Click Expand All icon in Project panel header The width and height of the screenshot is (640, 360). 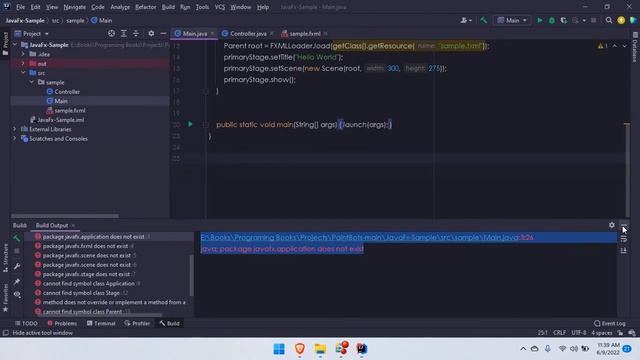[124, 33]
